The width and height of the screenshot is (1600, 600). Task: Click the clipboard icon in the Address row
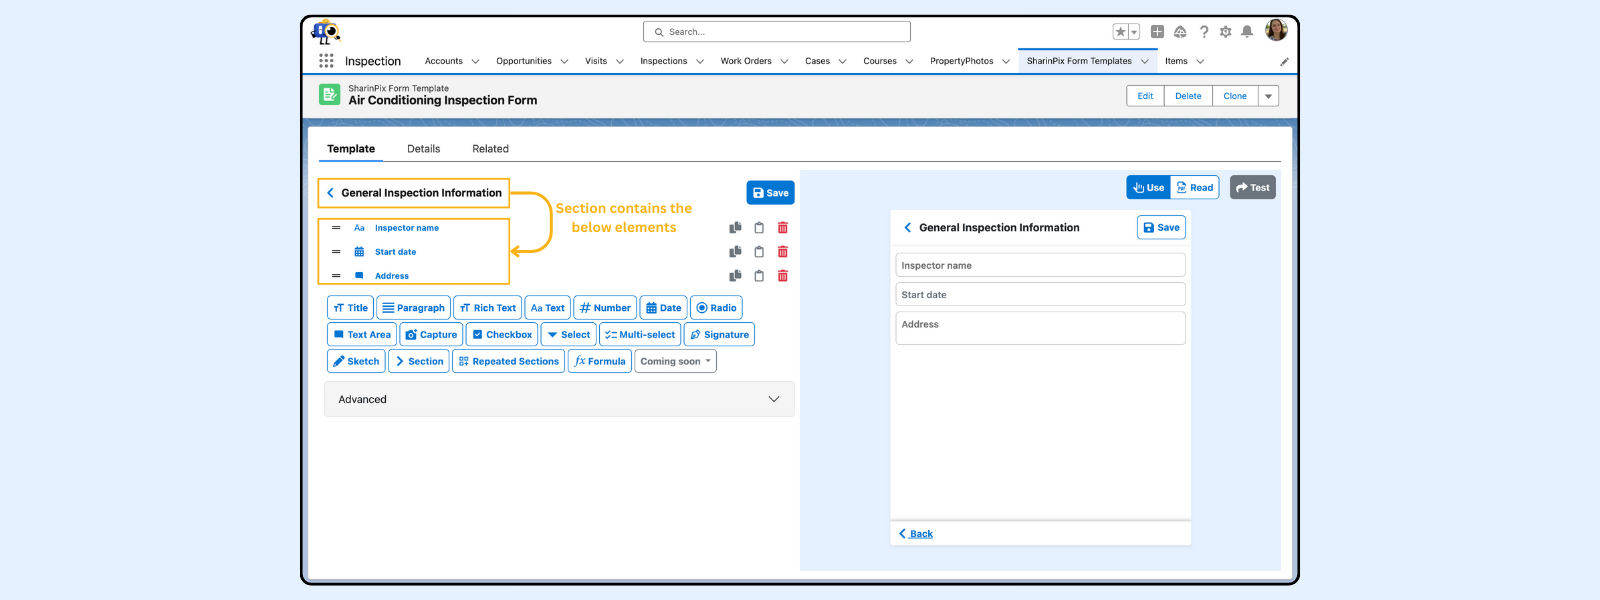coord(759,276)
